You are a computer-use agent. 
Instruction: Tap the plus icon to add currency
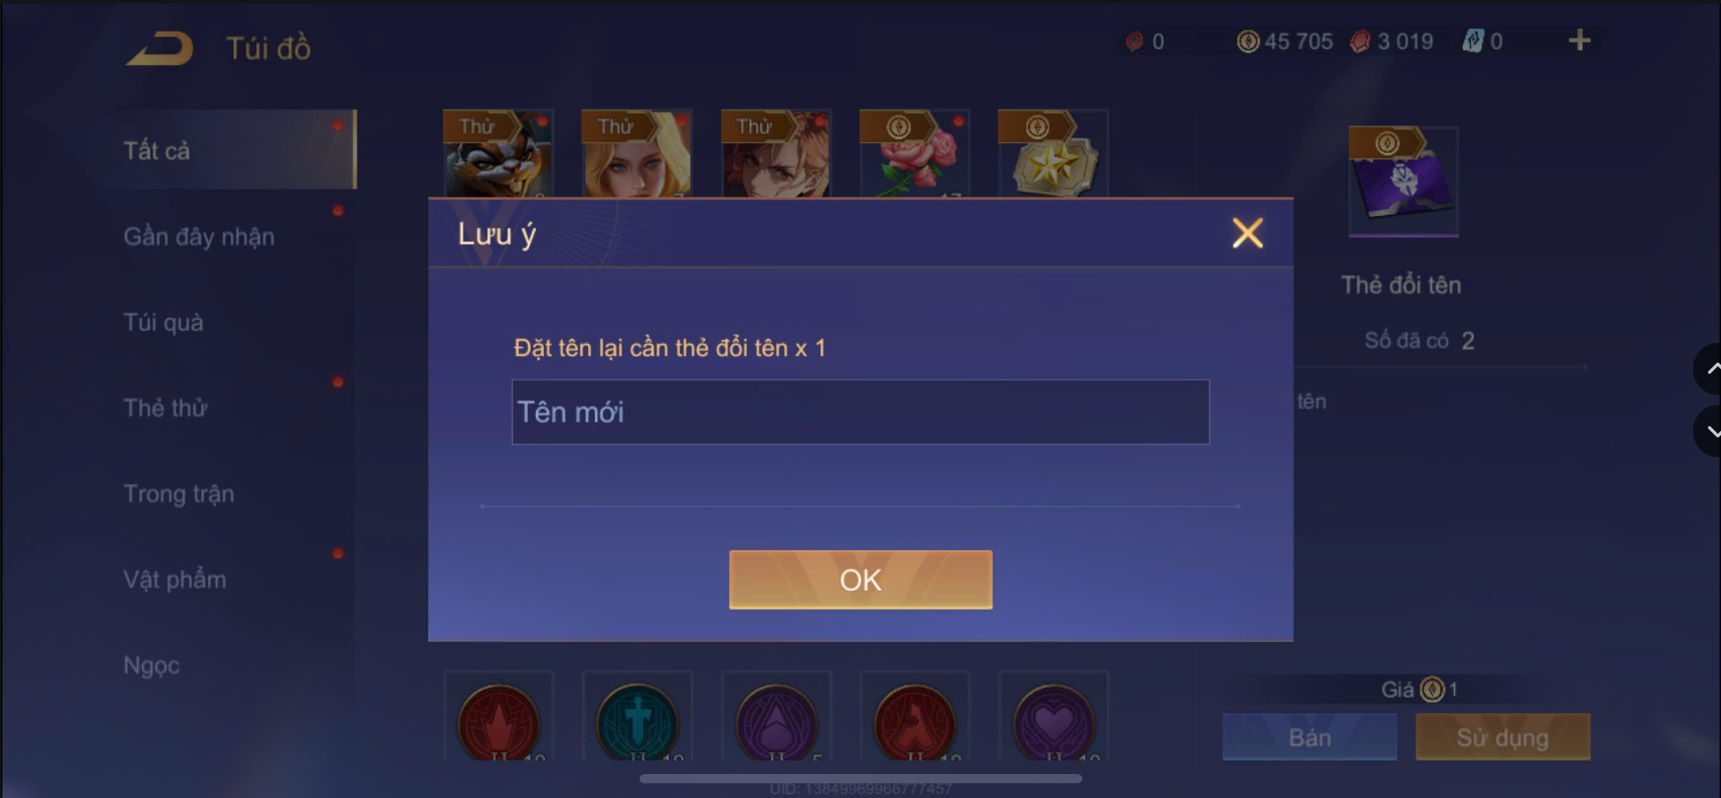click(x=1579, y=40)
